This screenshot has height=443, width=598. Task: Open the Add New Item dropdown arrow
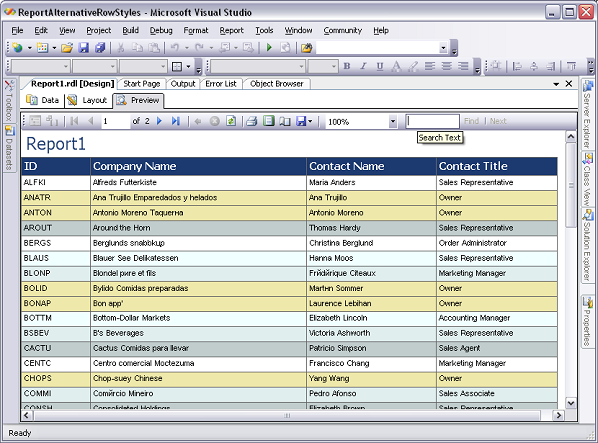coord(54,48)
